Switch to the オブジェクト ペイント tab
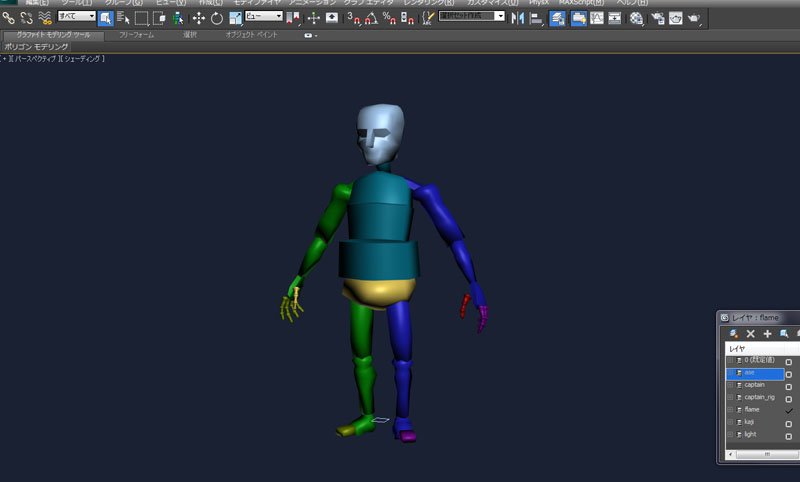This screenshot has height=482, width=800. [x=252, y=35]
